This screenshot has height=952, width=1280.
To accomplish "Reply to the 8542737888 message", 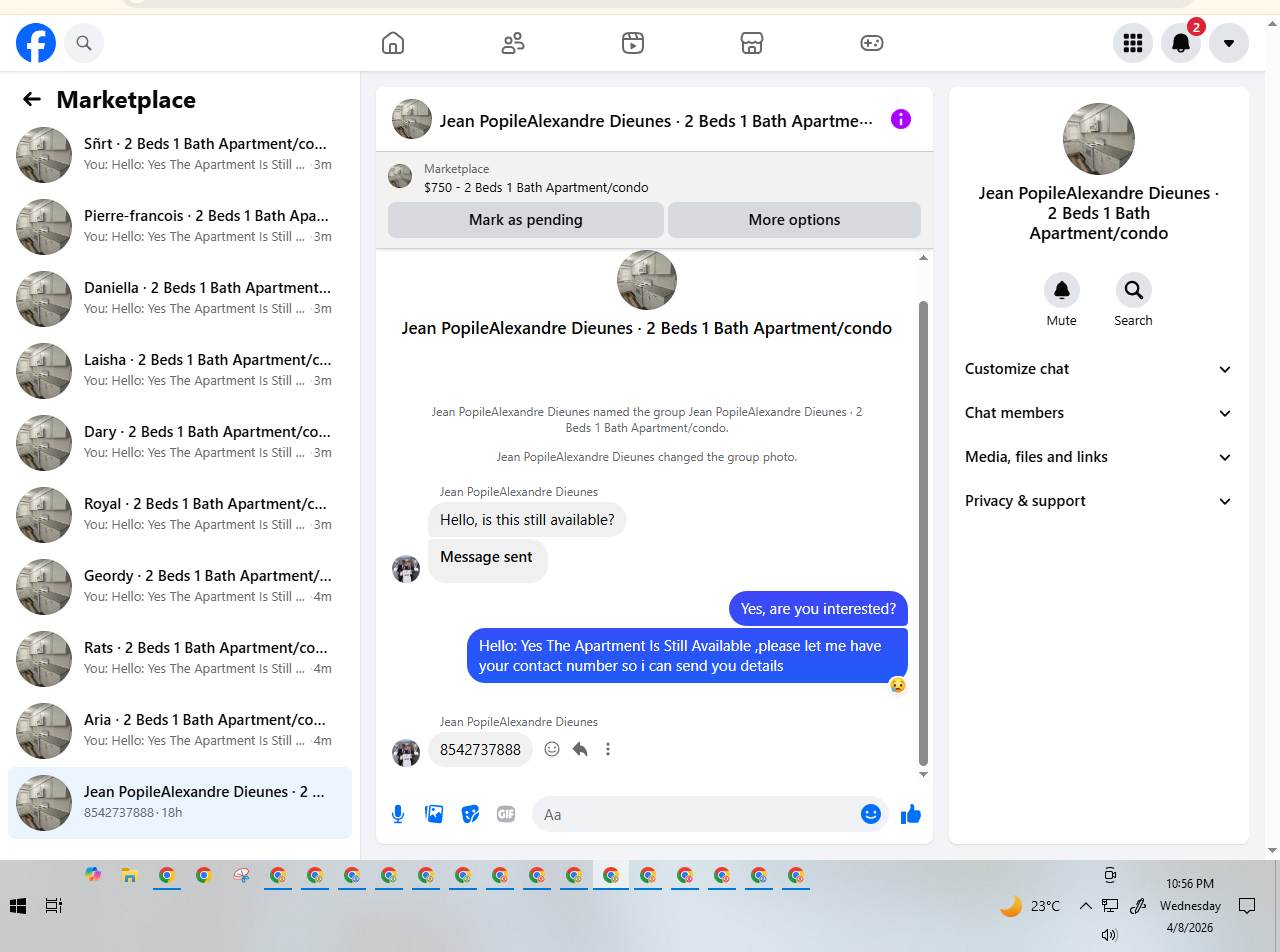I will pyautogui.click(x=580, y=749).
